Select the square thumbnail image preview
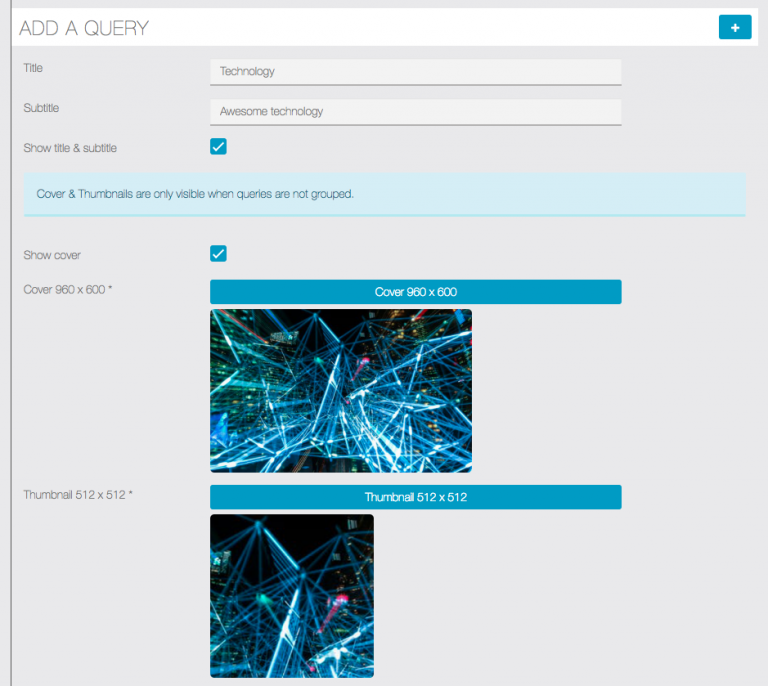 pyautogui.click(x=291, y=596)
